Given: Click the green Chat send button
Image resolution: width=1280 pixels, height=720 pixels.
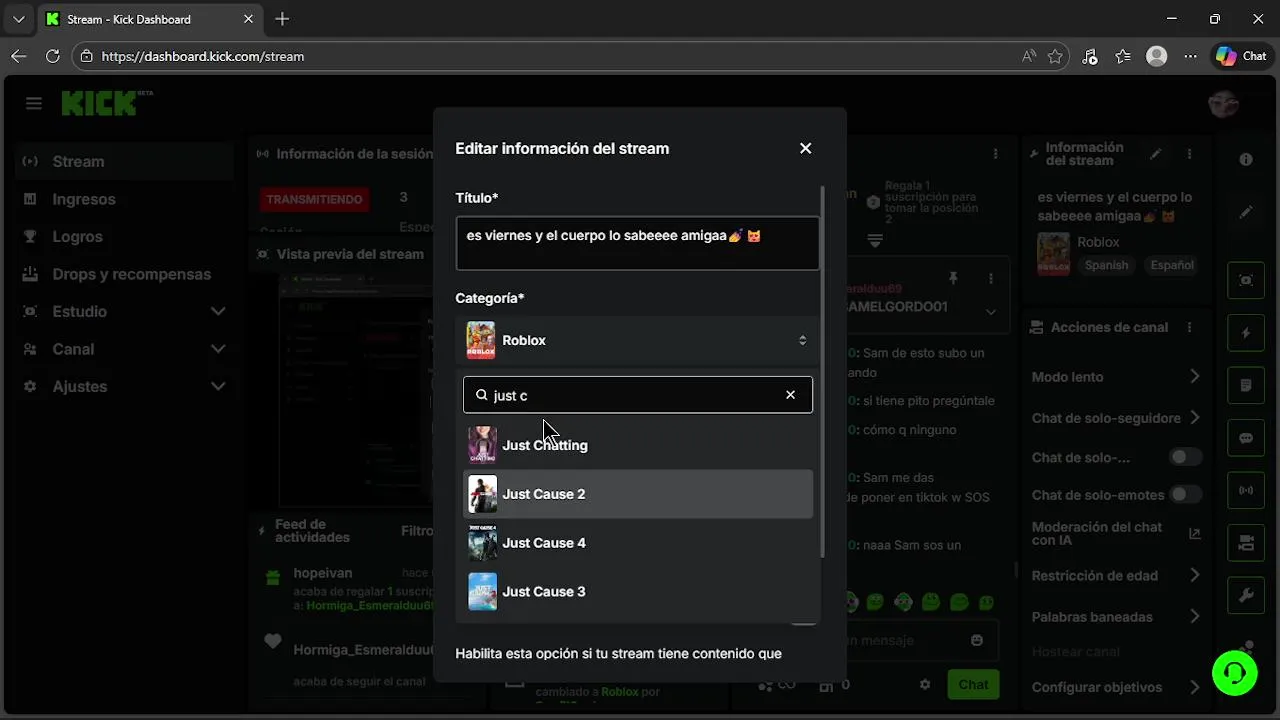Looking at the screenshot, I should pyautogui.click(x=973, y=685).
